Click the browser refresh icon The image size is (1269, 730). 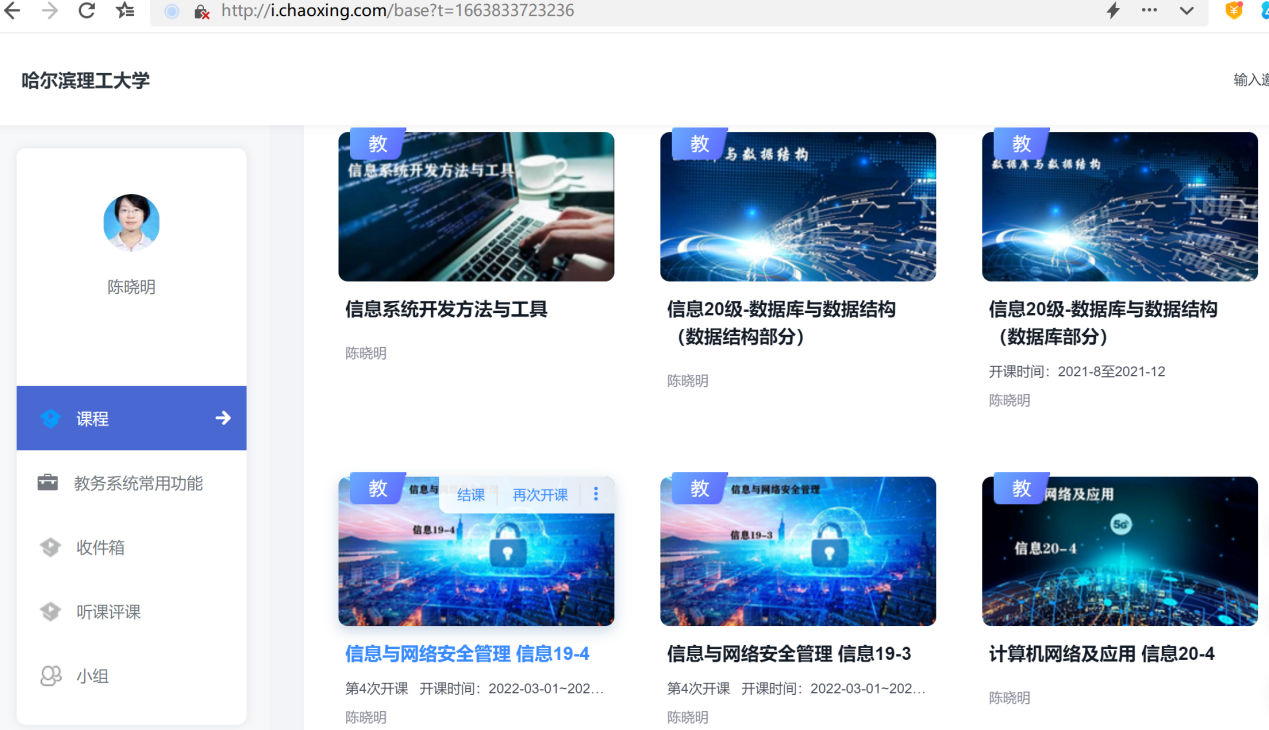coord(87,11)
